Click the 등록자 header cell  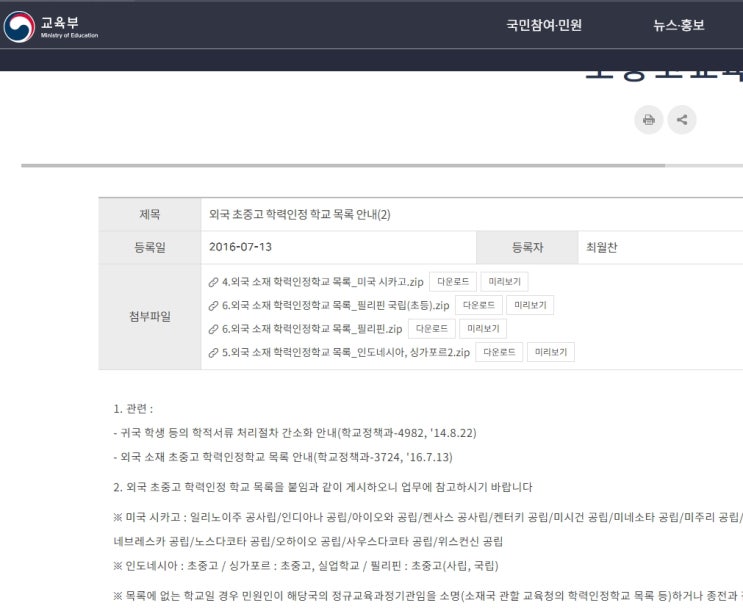[x=527, y=247]
